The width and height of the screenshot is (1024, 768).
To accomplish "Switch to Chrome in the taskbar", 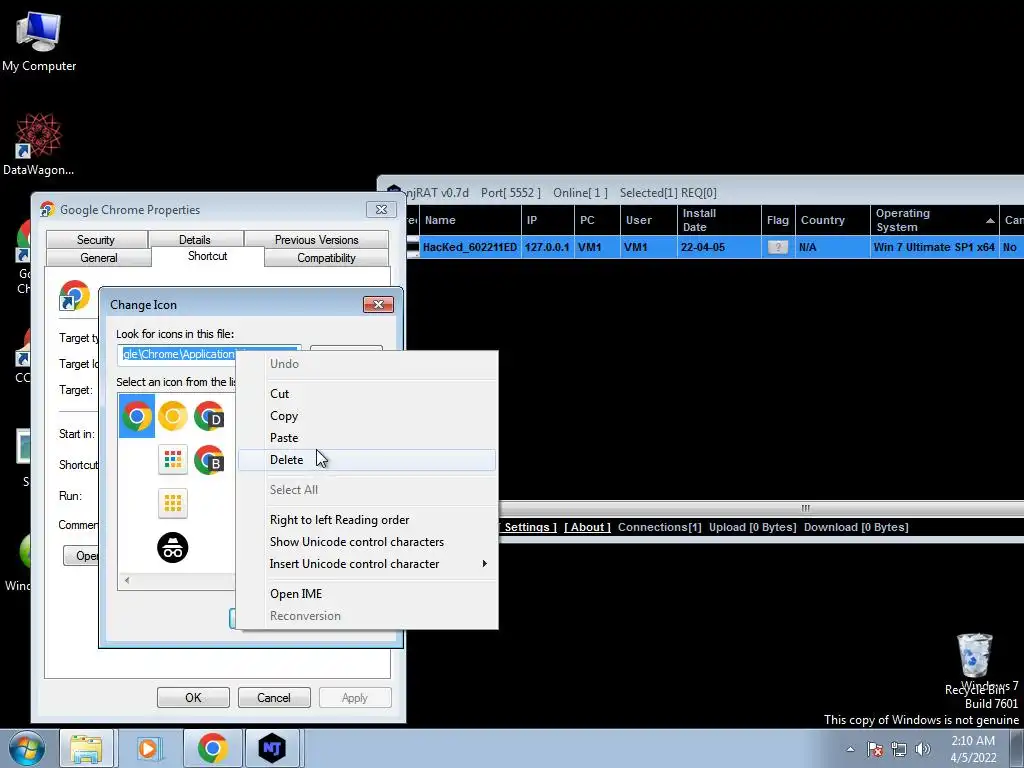I will pyautogui.click(x=212, y=748).
